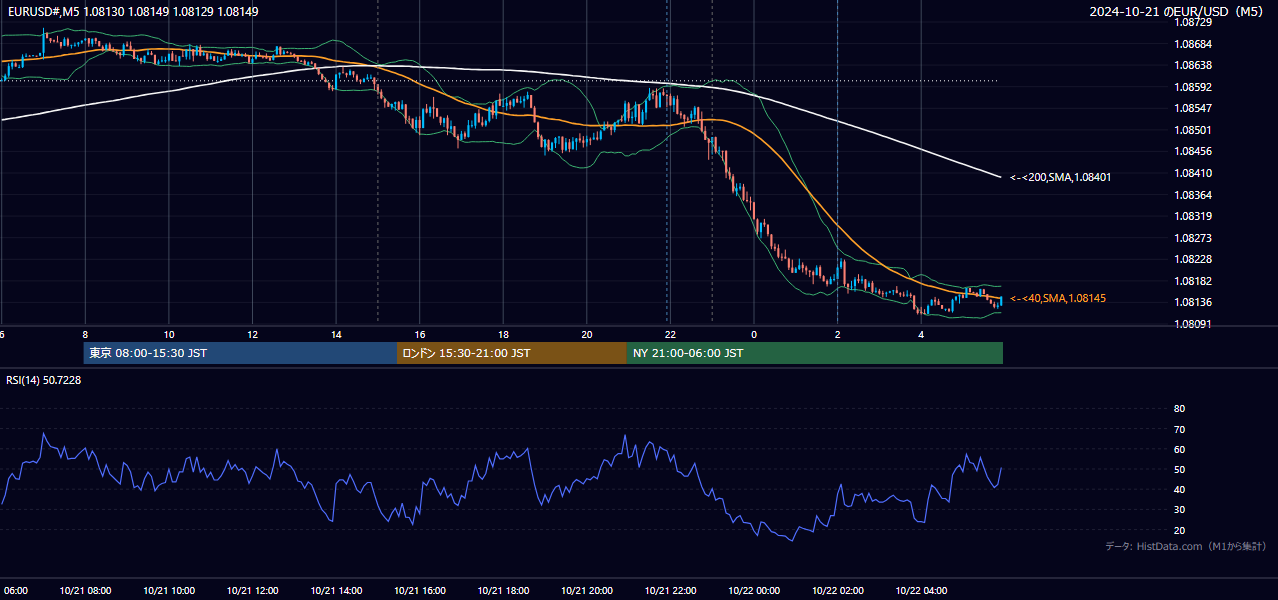The height and width of the screenshot is (600, 1278).
Task: Click price axis value 1.08410
Action: [x=1192, y=173]
